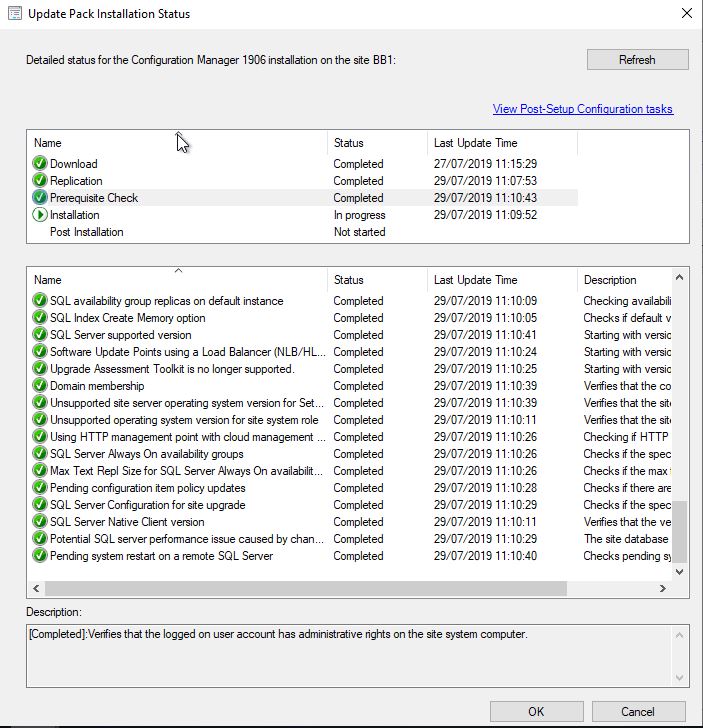
Task: Select 'Pending system restart on a remote SQL Server' text
Action: (x=162, y=556)
